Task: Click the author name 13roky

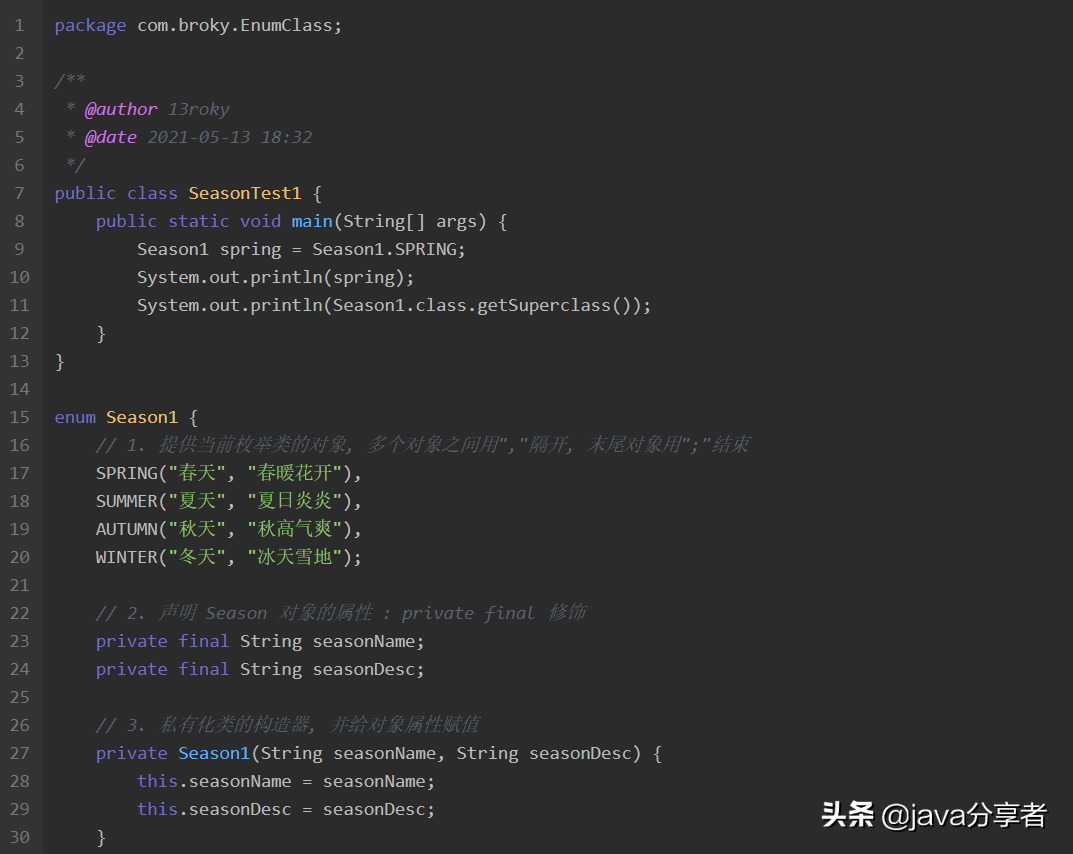Action: click(x=198, y=109)
